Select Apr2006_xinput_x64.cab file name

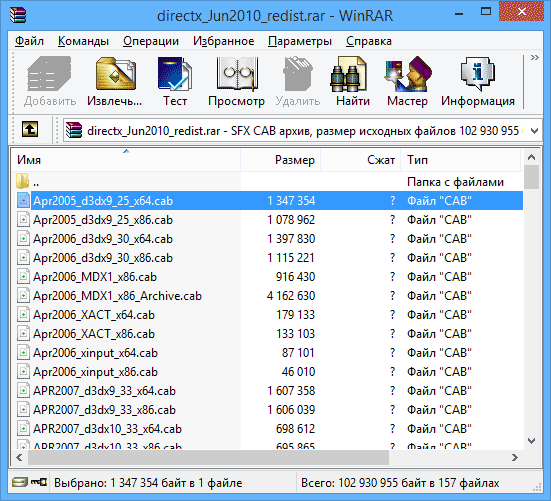(95, 353)
